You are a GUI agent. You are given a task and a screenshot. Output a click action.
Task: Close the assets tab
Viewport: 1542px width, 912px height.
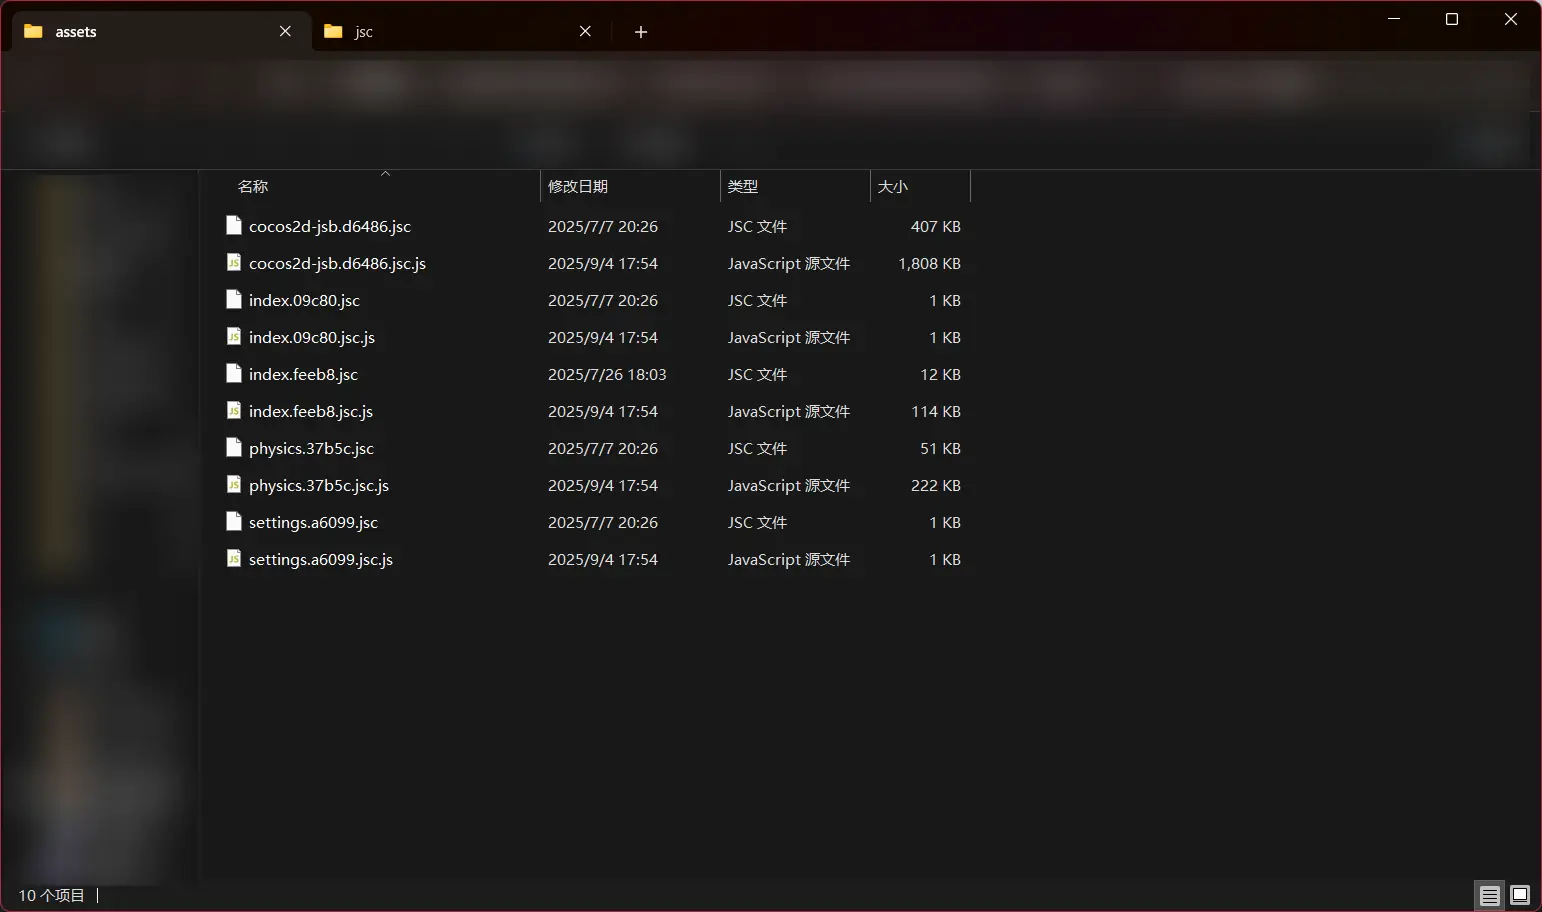(x=285, y=32)
